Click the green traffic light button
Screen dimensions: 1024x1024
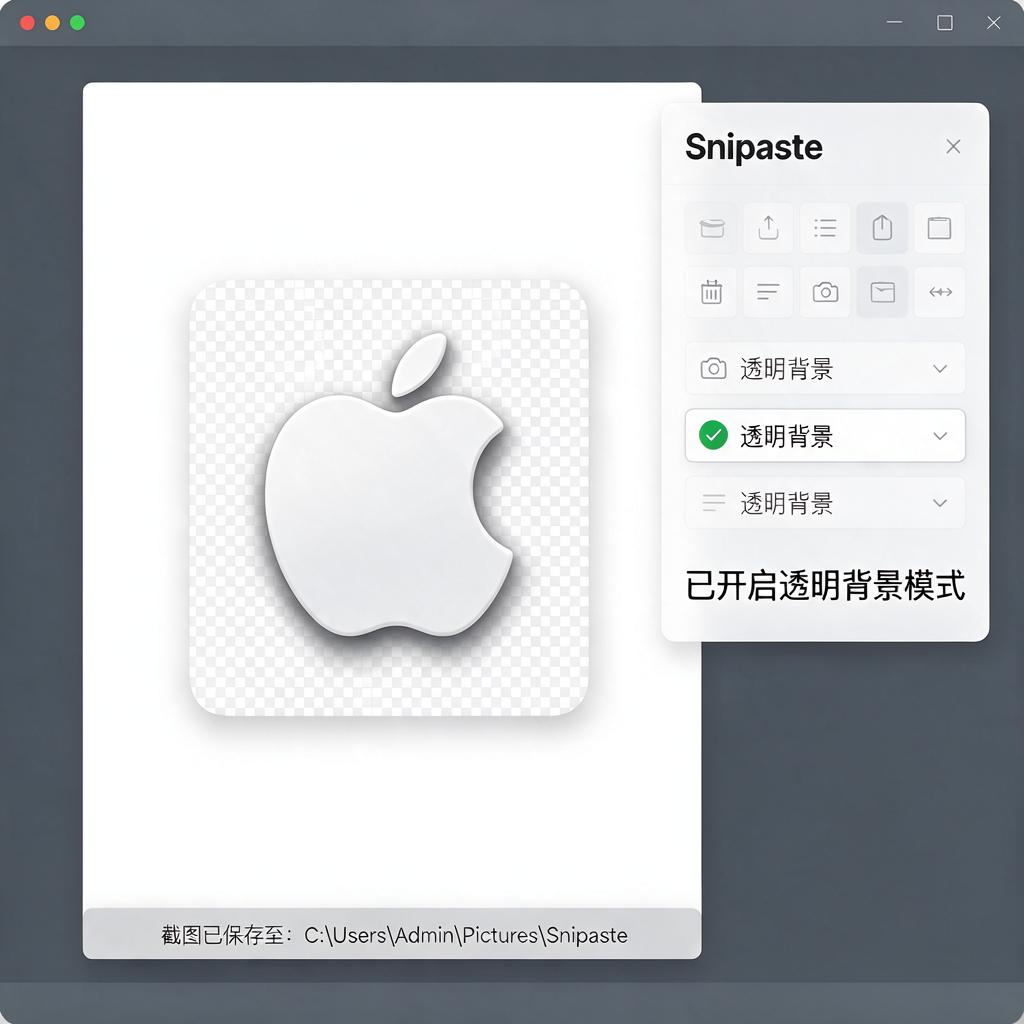point(77,23)
